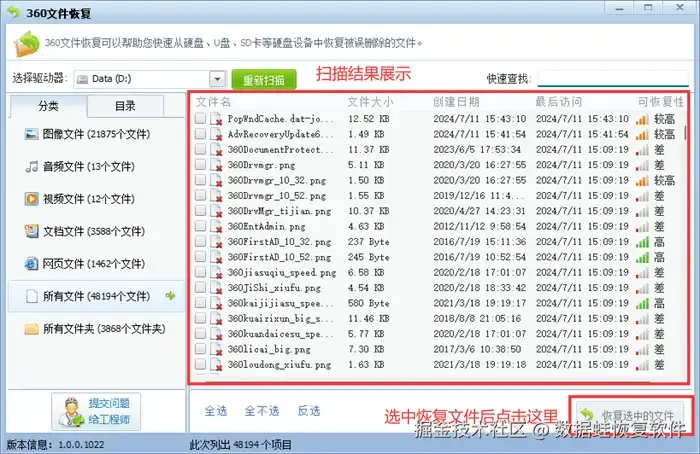Open the Data (D:) drive combo box
700x454 pixels.
coord(149,79)
